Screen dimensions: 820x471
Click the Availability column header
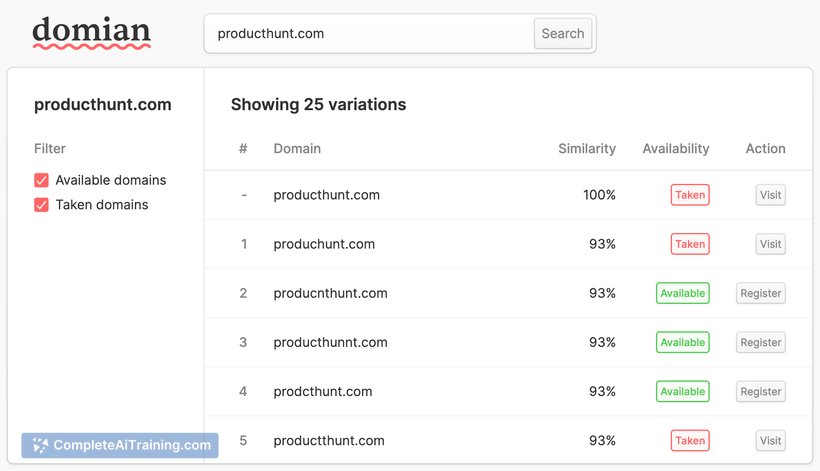676,149
